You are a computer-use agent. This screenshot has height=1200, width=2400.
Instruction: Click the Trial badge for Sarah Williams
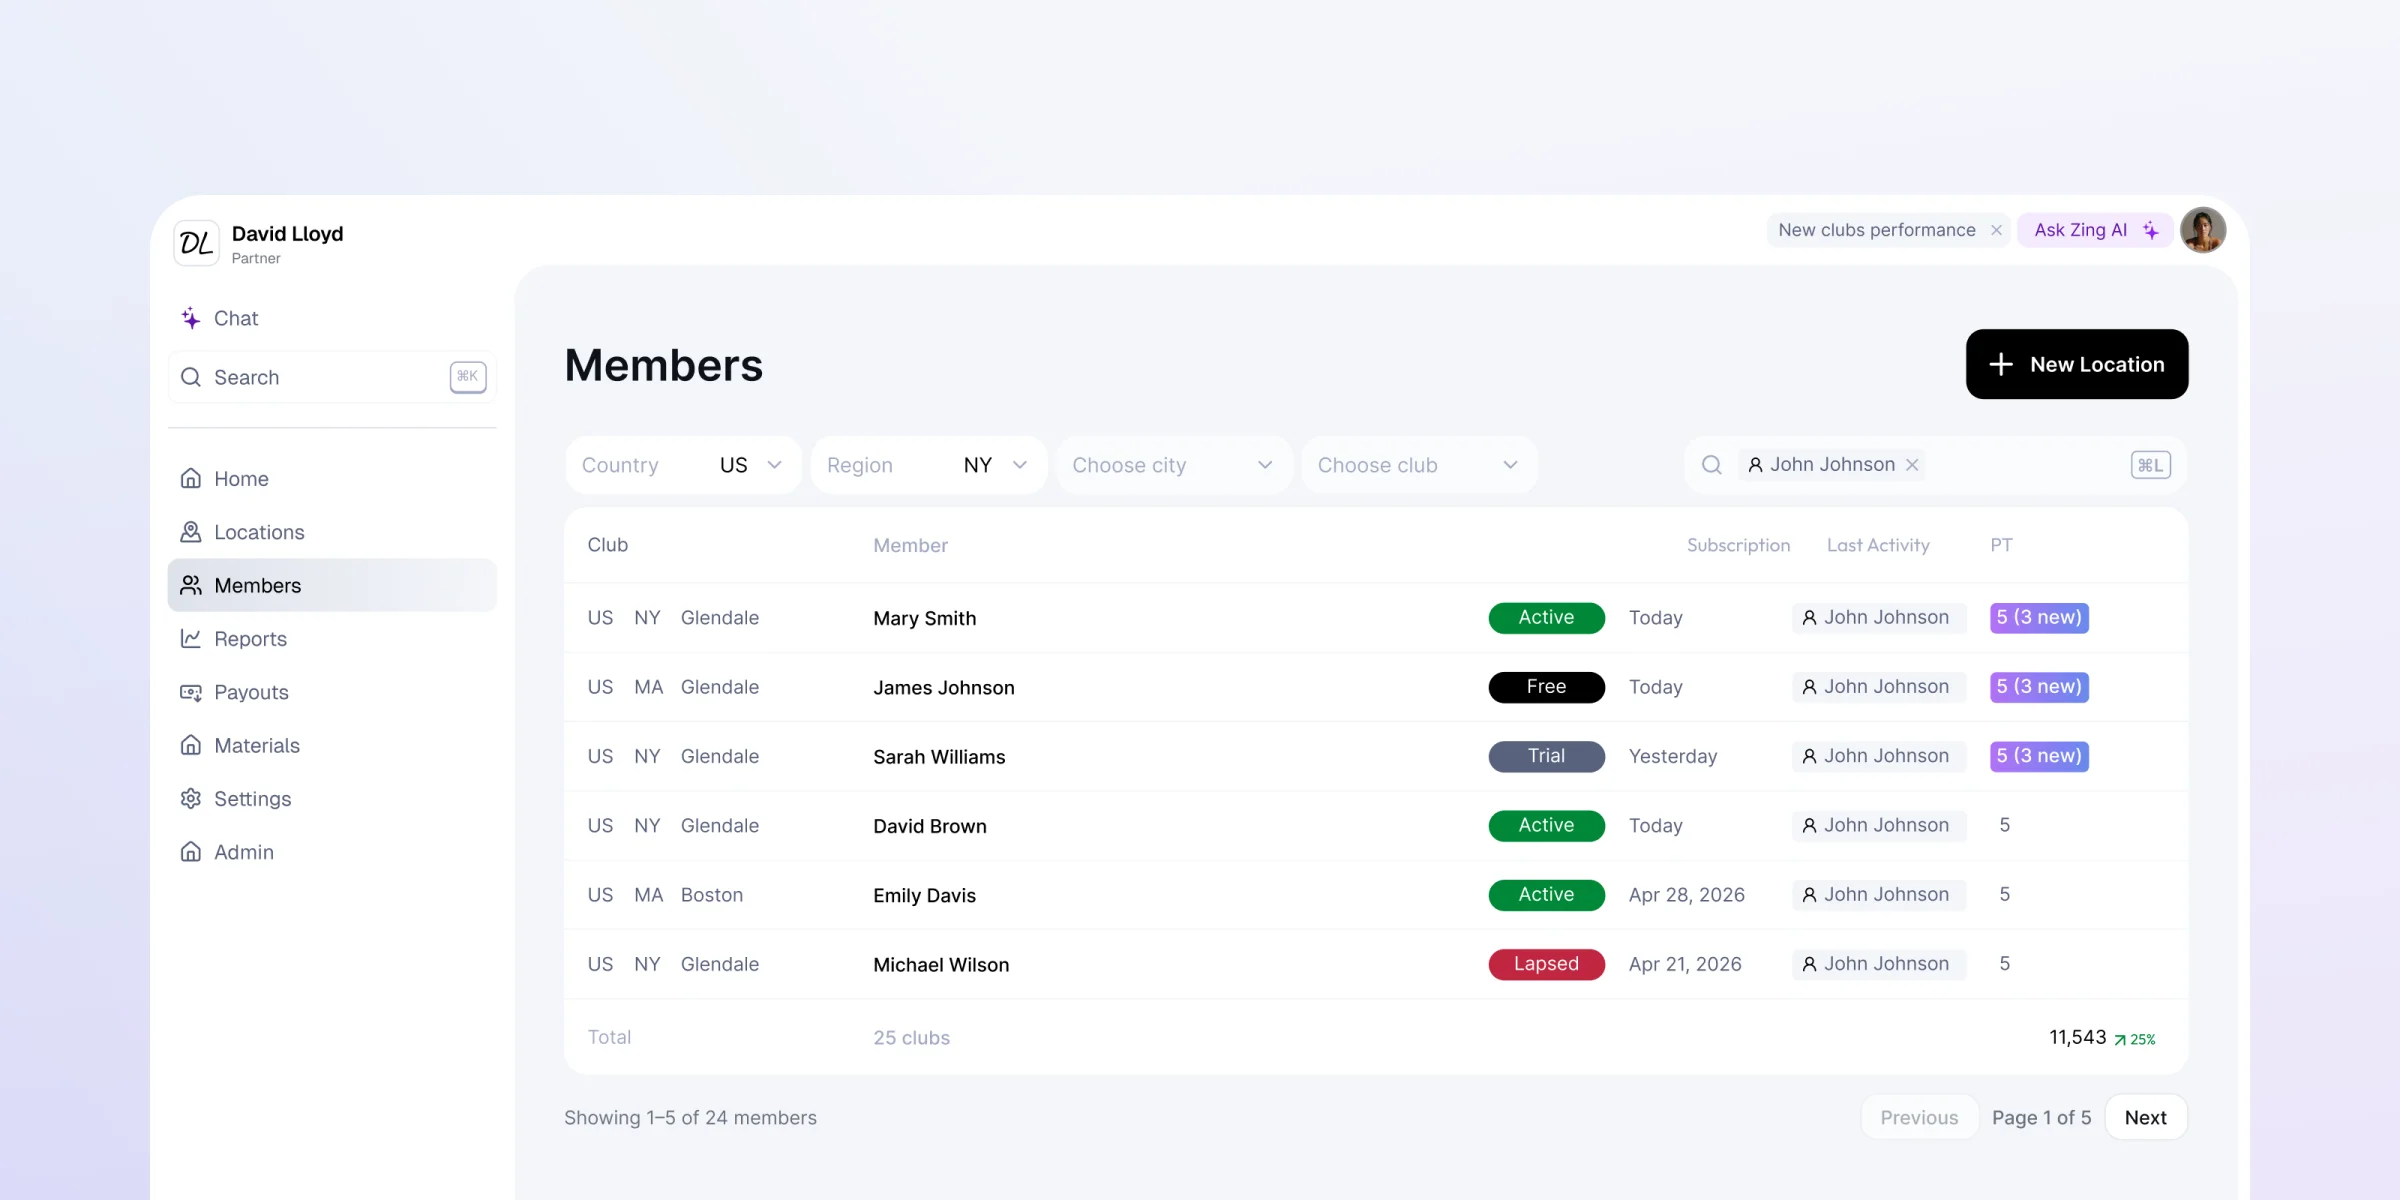pyautogui.click(x=1546, y=756)
